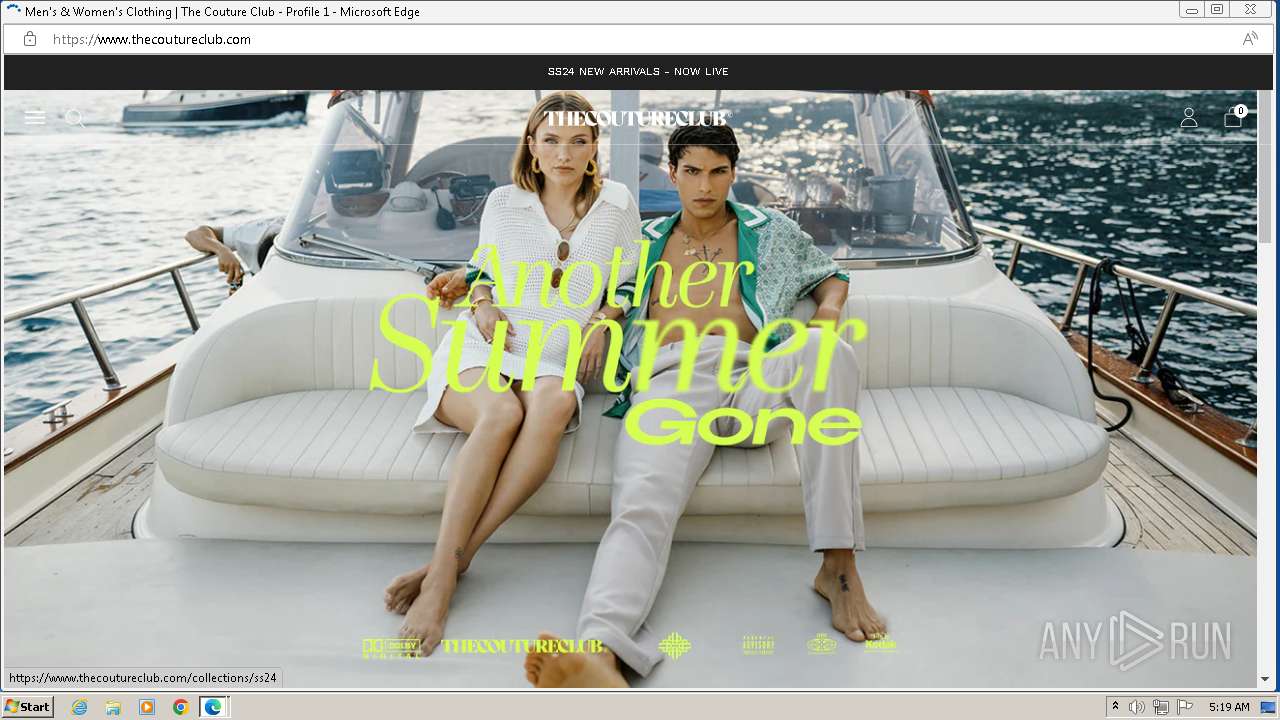Open the user account icon
Viewport: 1280px width, 720px height.
click(1188, 118)
